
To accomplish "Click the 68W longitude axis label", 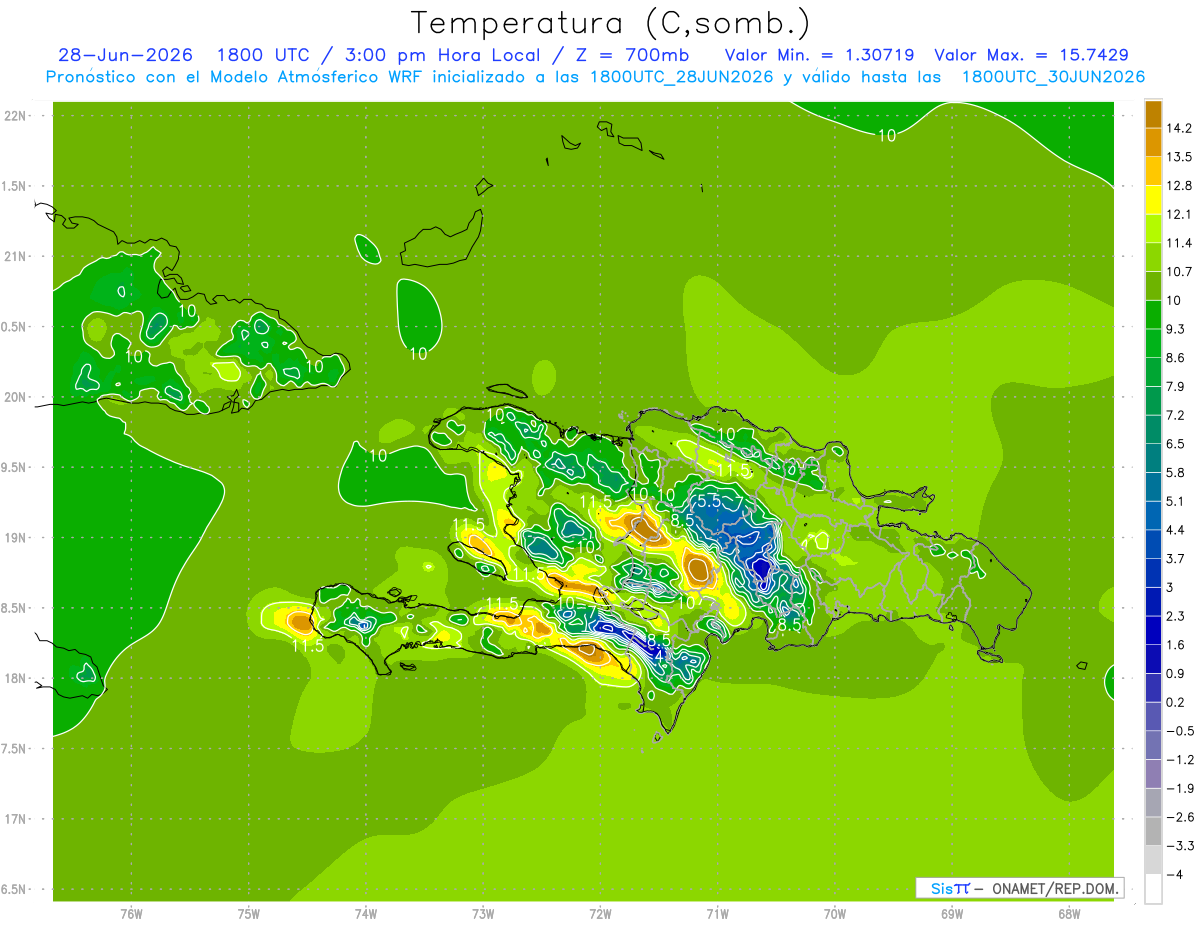I will coord(1069,913).
